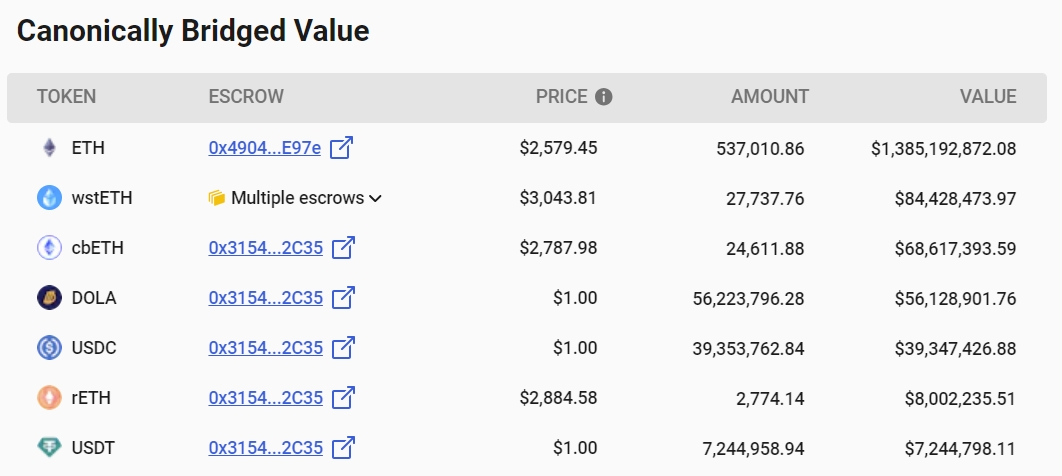Screen dimensions: 1062x476
Task: Open external link icon for USDT escrow
Action: click(x=343, y=448)
